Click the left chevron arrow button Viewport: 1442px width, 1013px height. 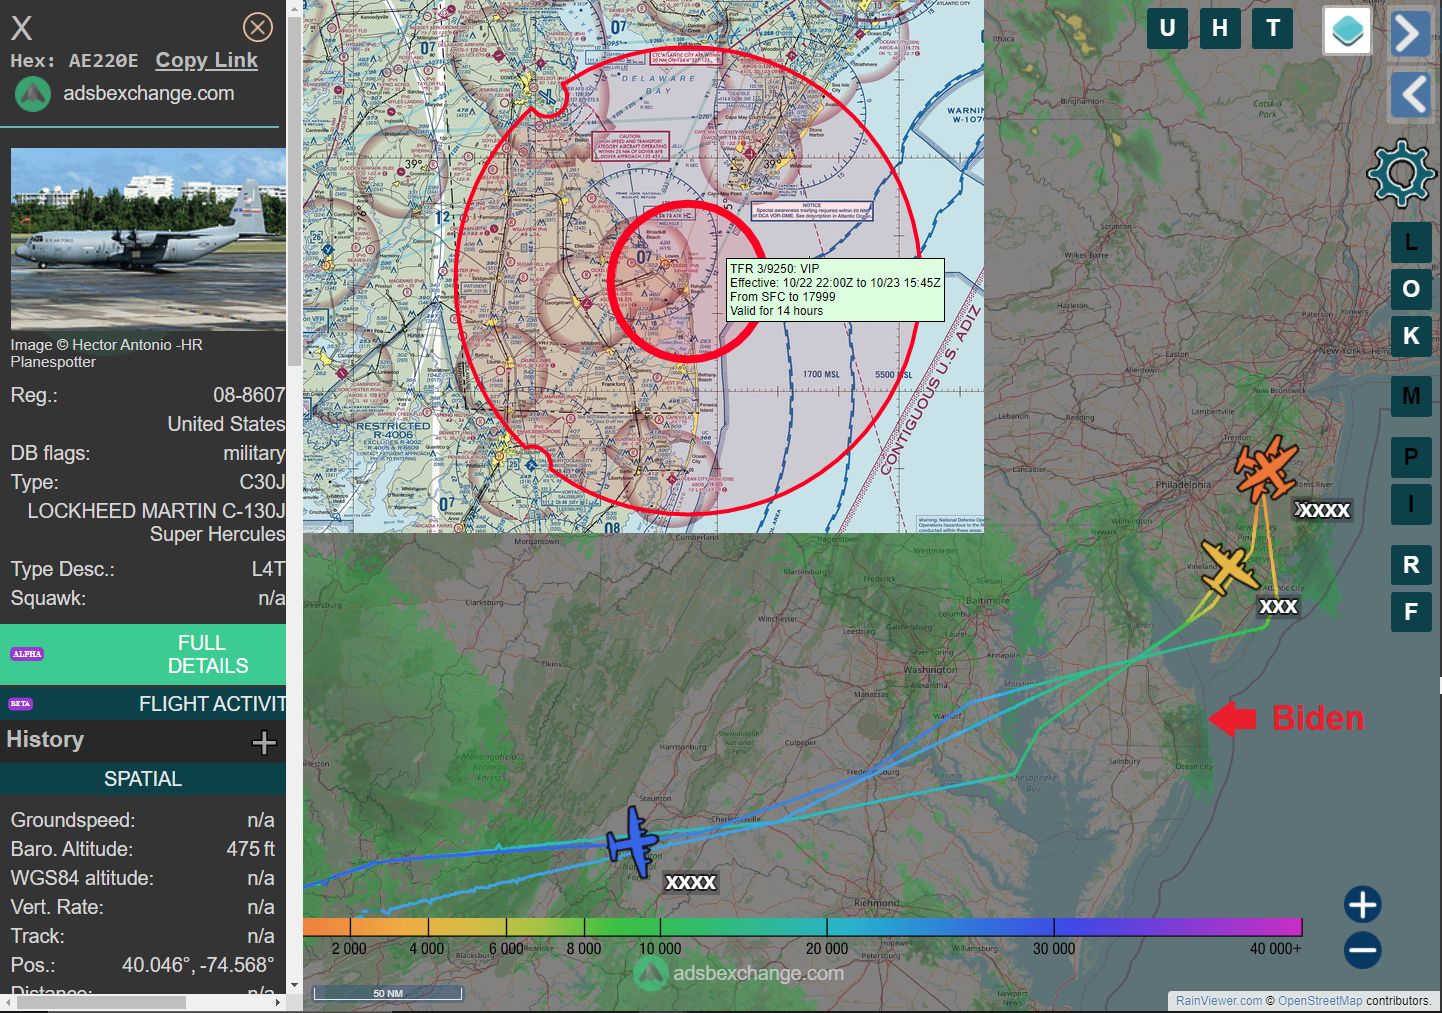pos(1411,96)
